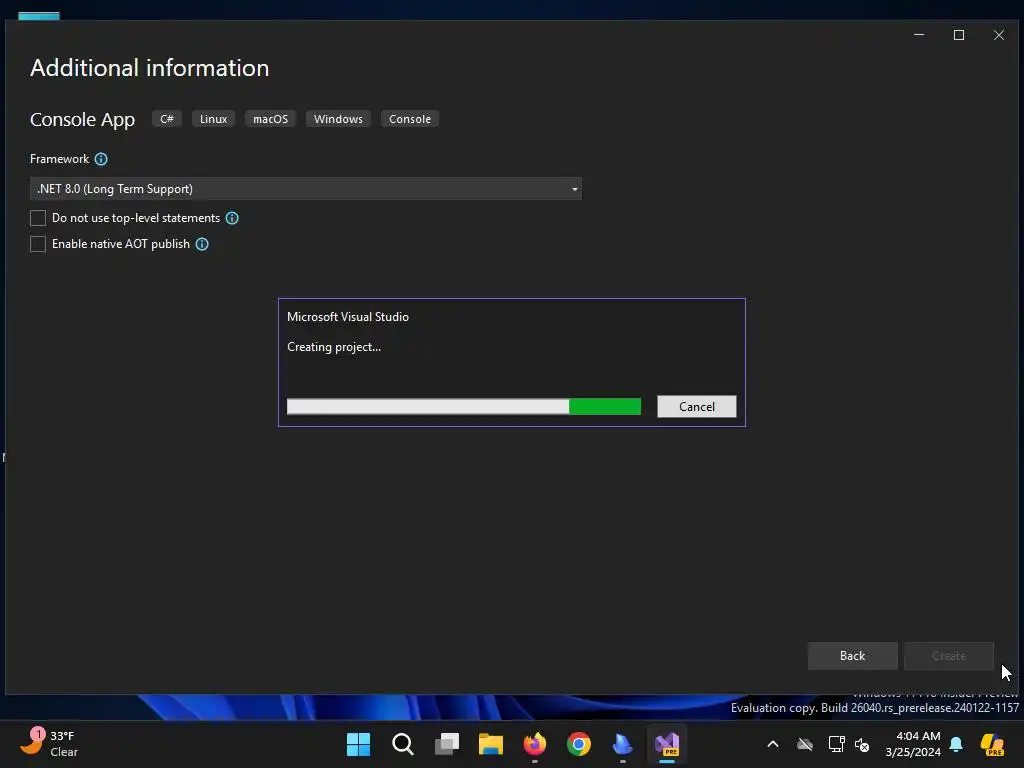Maximize the Visual Studio dialog window

click(959, 35)
